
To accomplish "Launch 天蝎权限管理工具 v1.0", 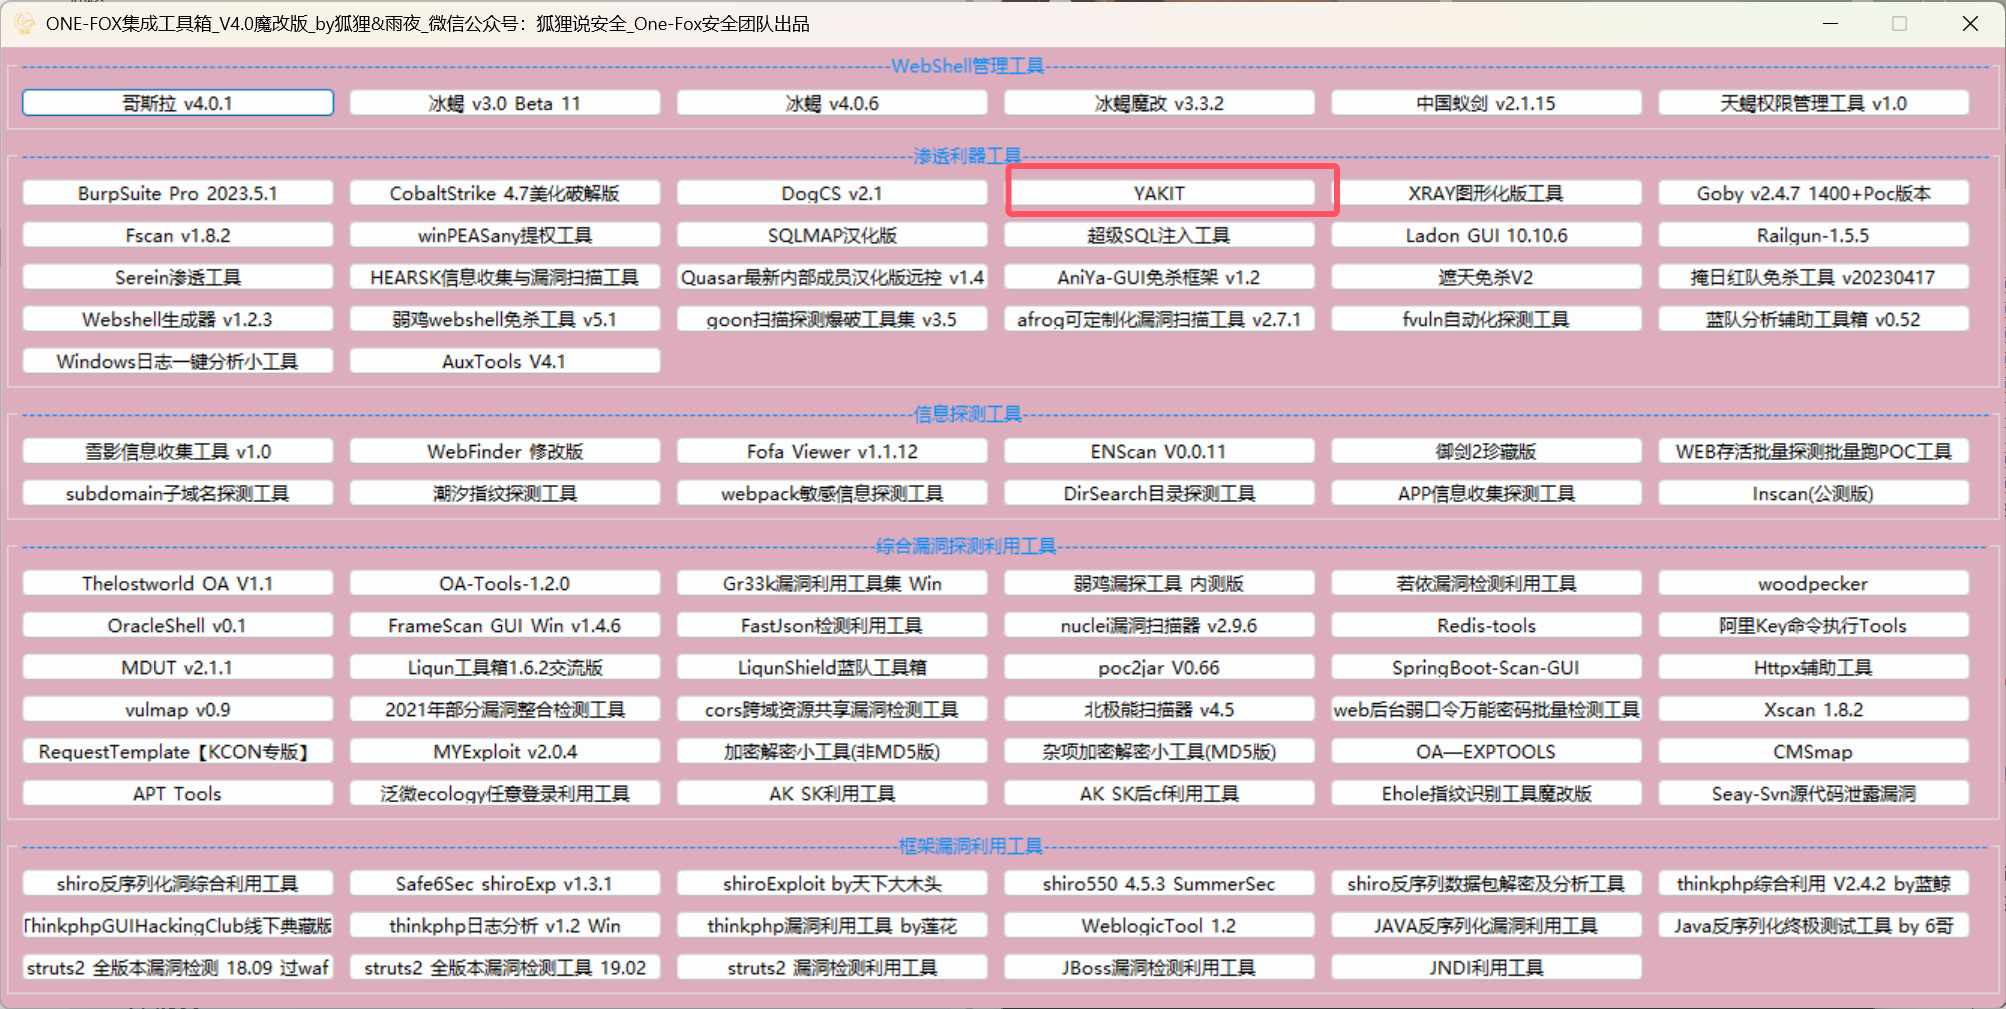I will [x=1813, y=103].
